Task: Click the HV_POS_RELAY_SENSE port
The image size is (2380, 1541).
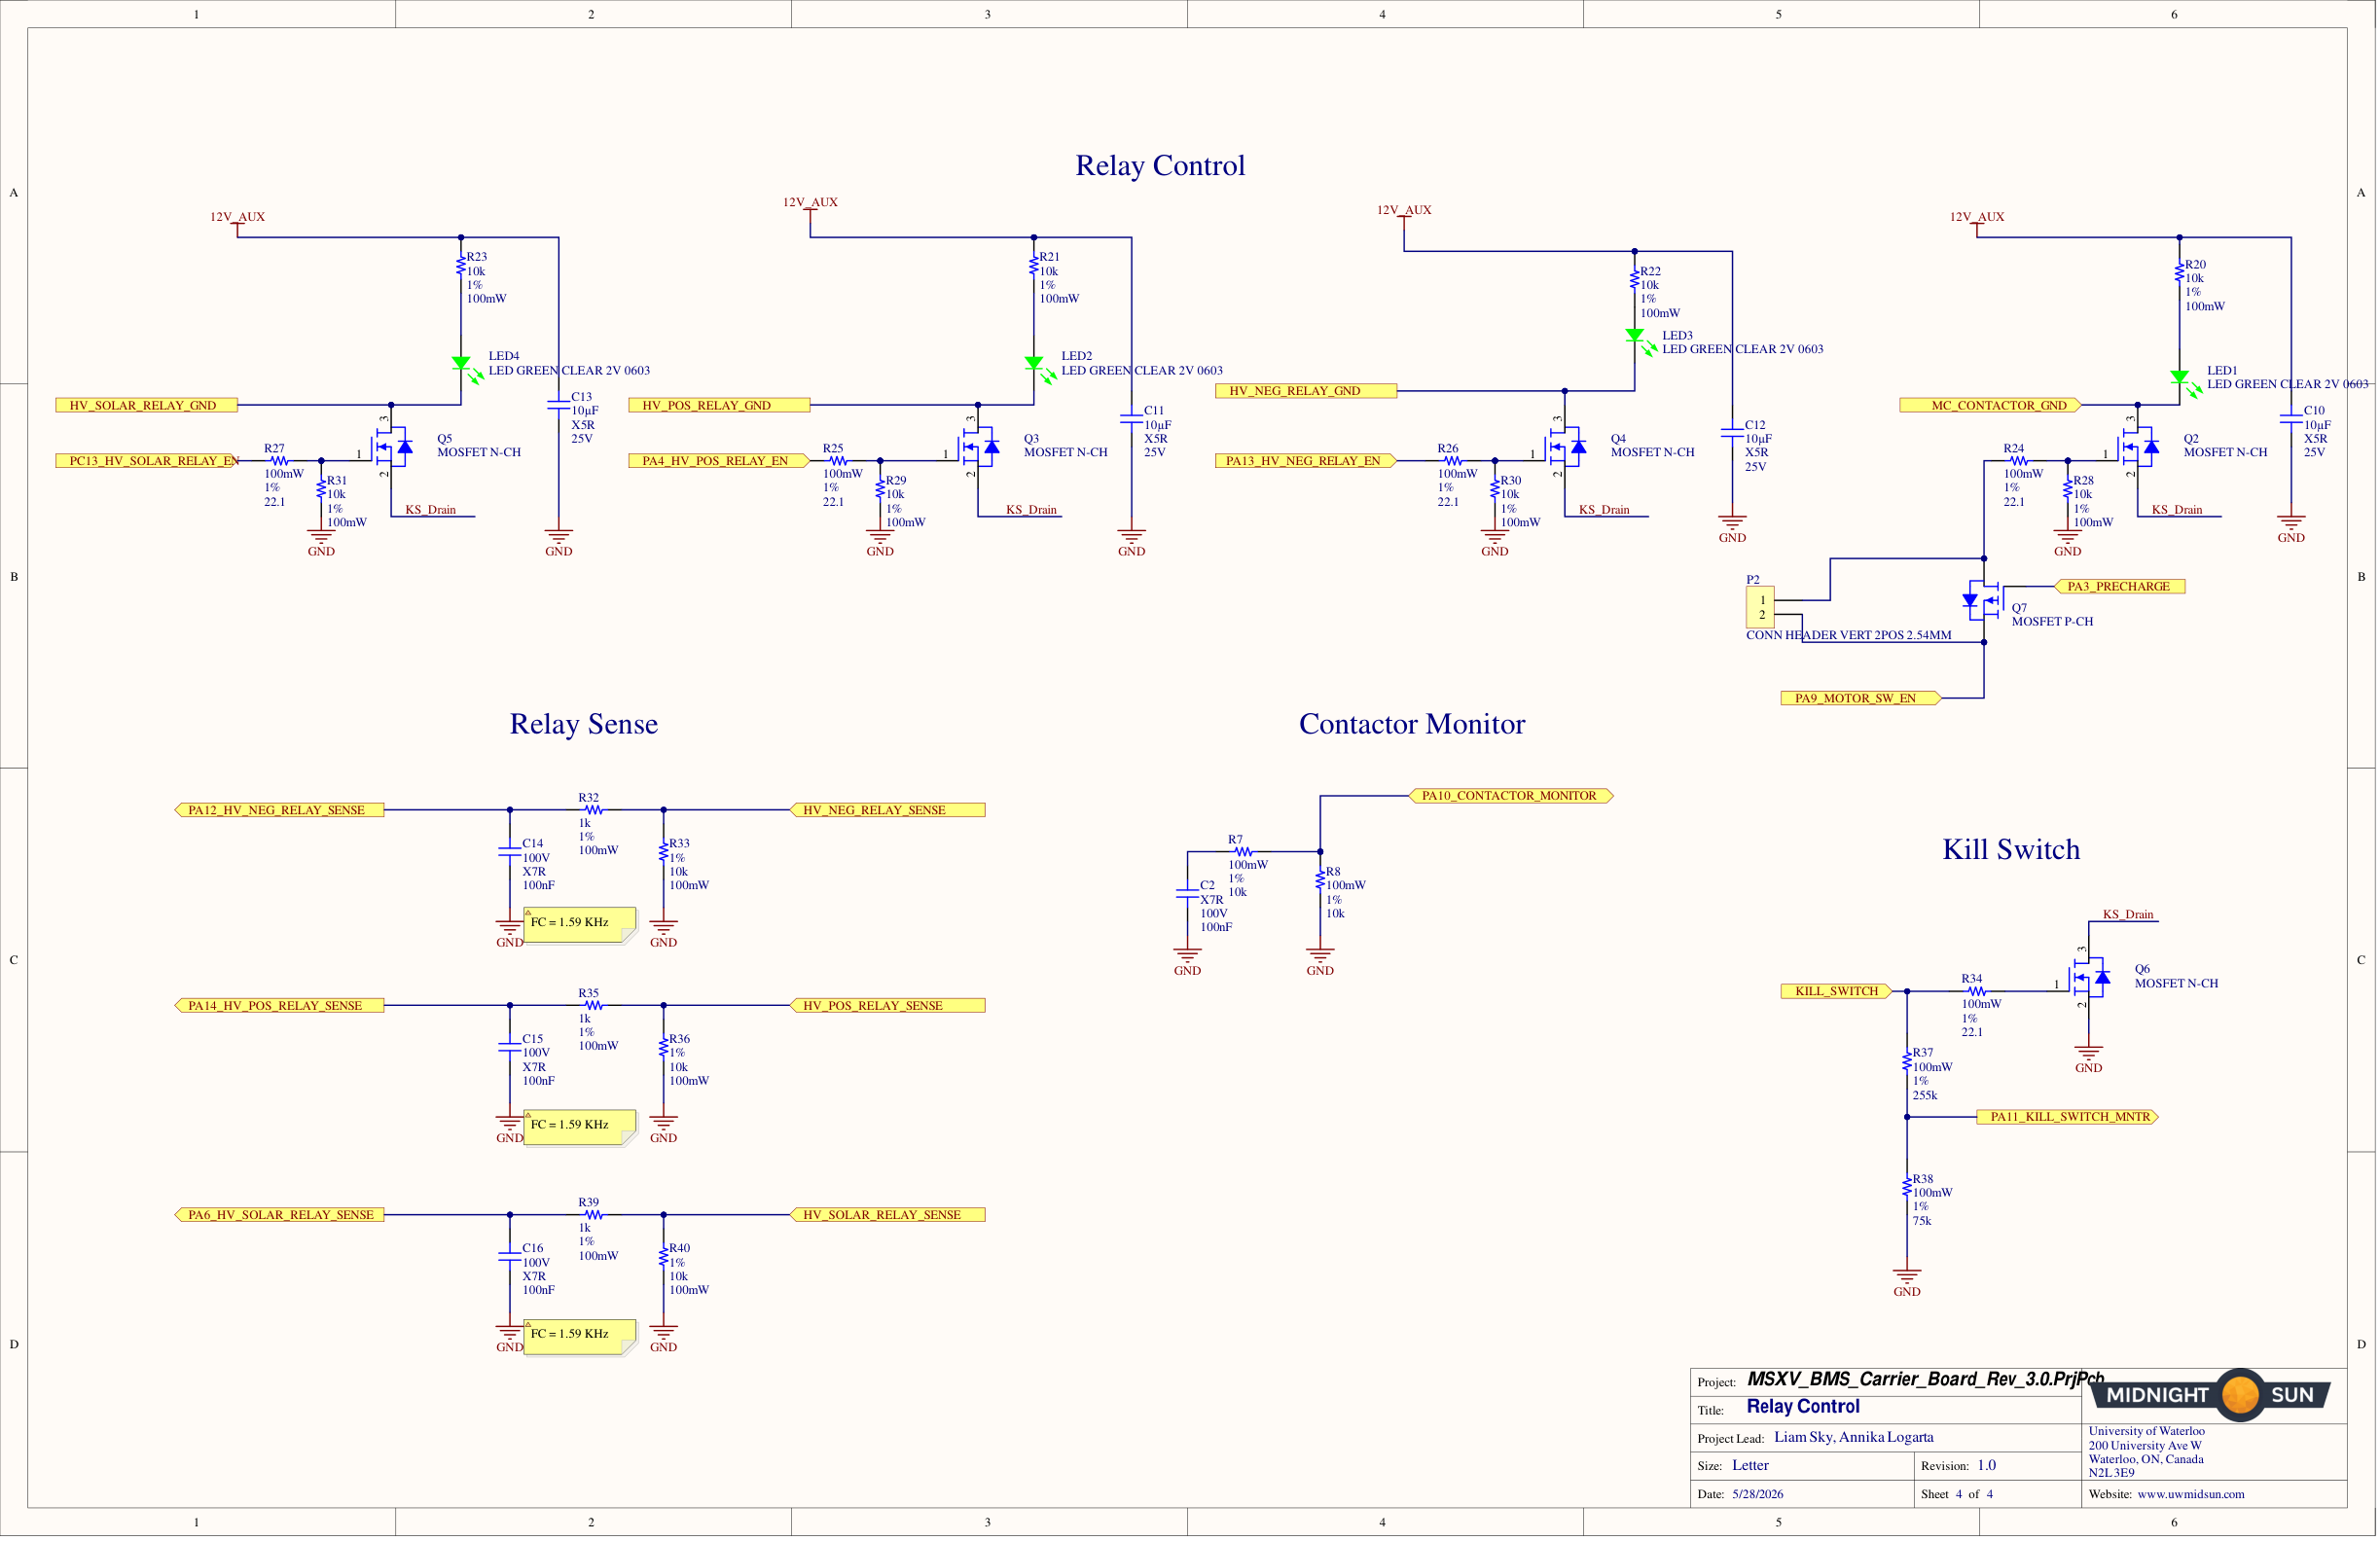Action: (887, 1005)
